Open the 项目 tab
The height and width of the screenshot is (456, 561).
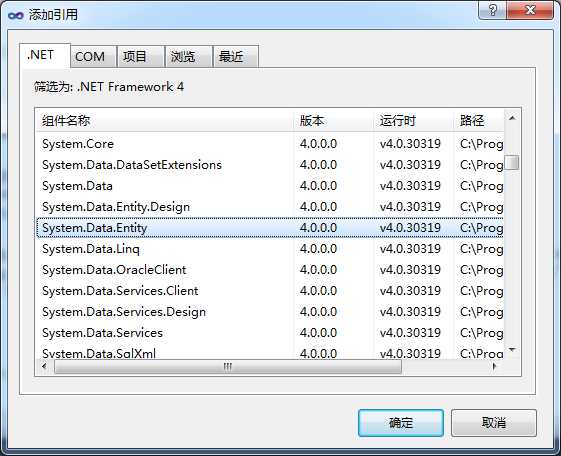coord(141,57)
